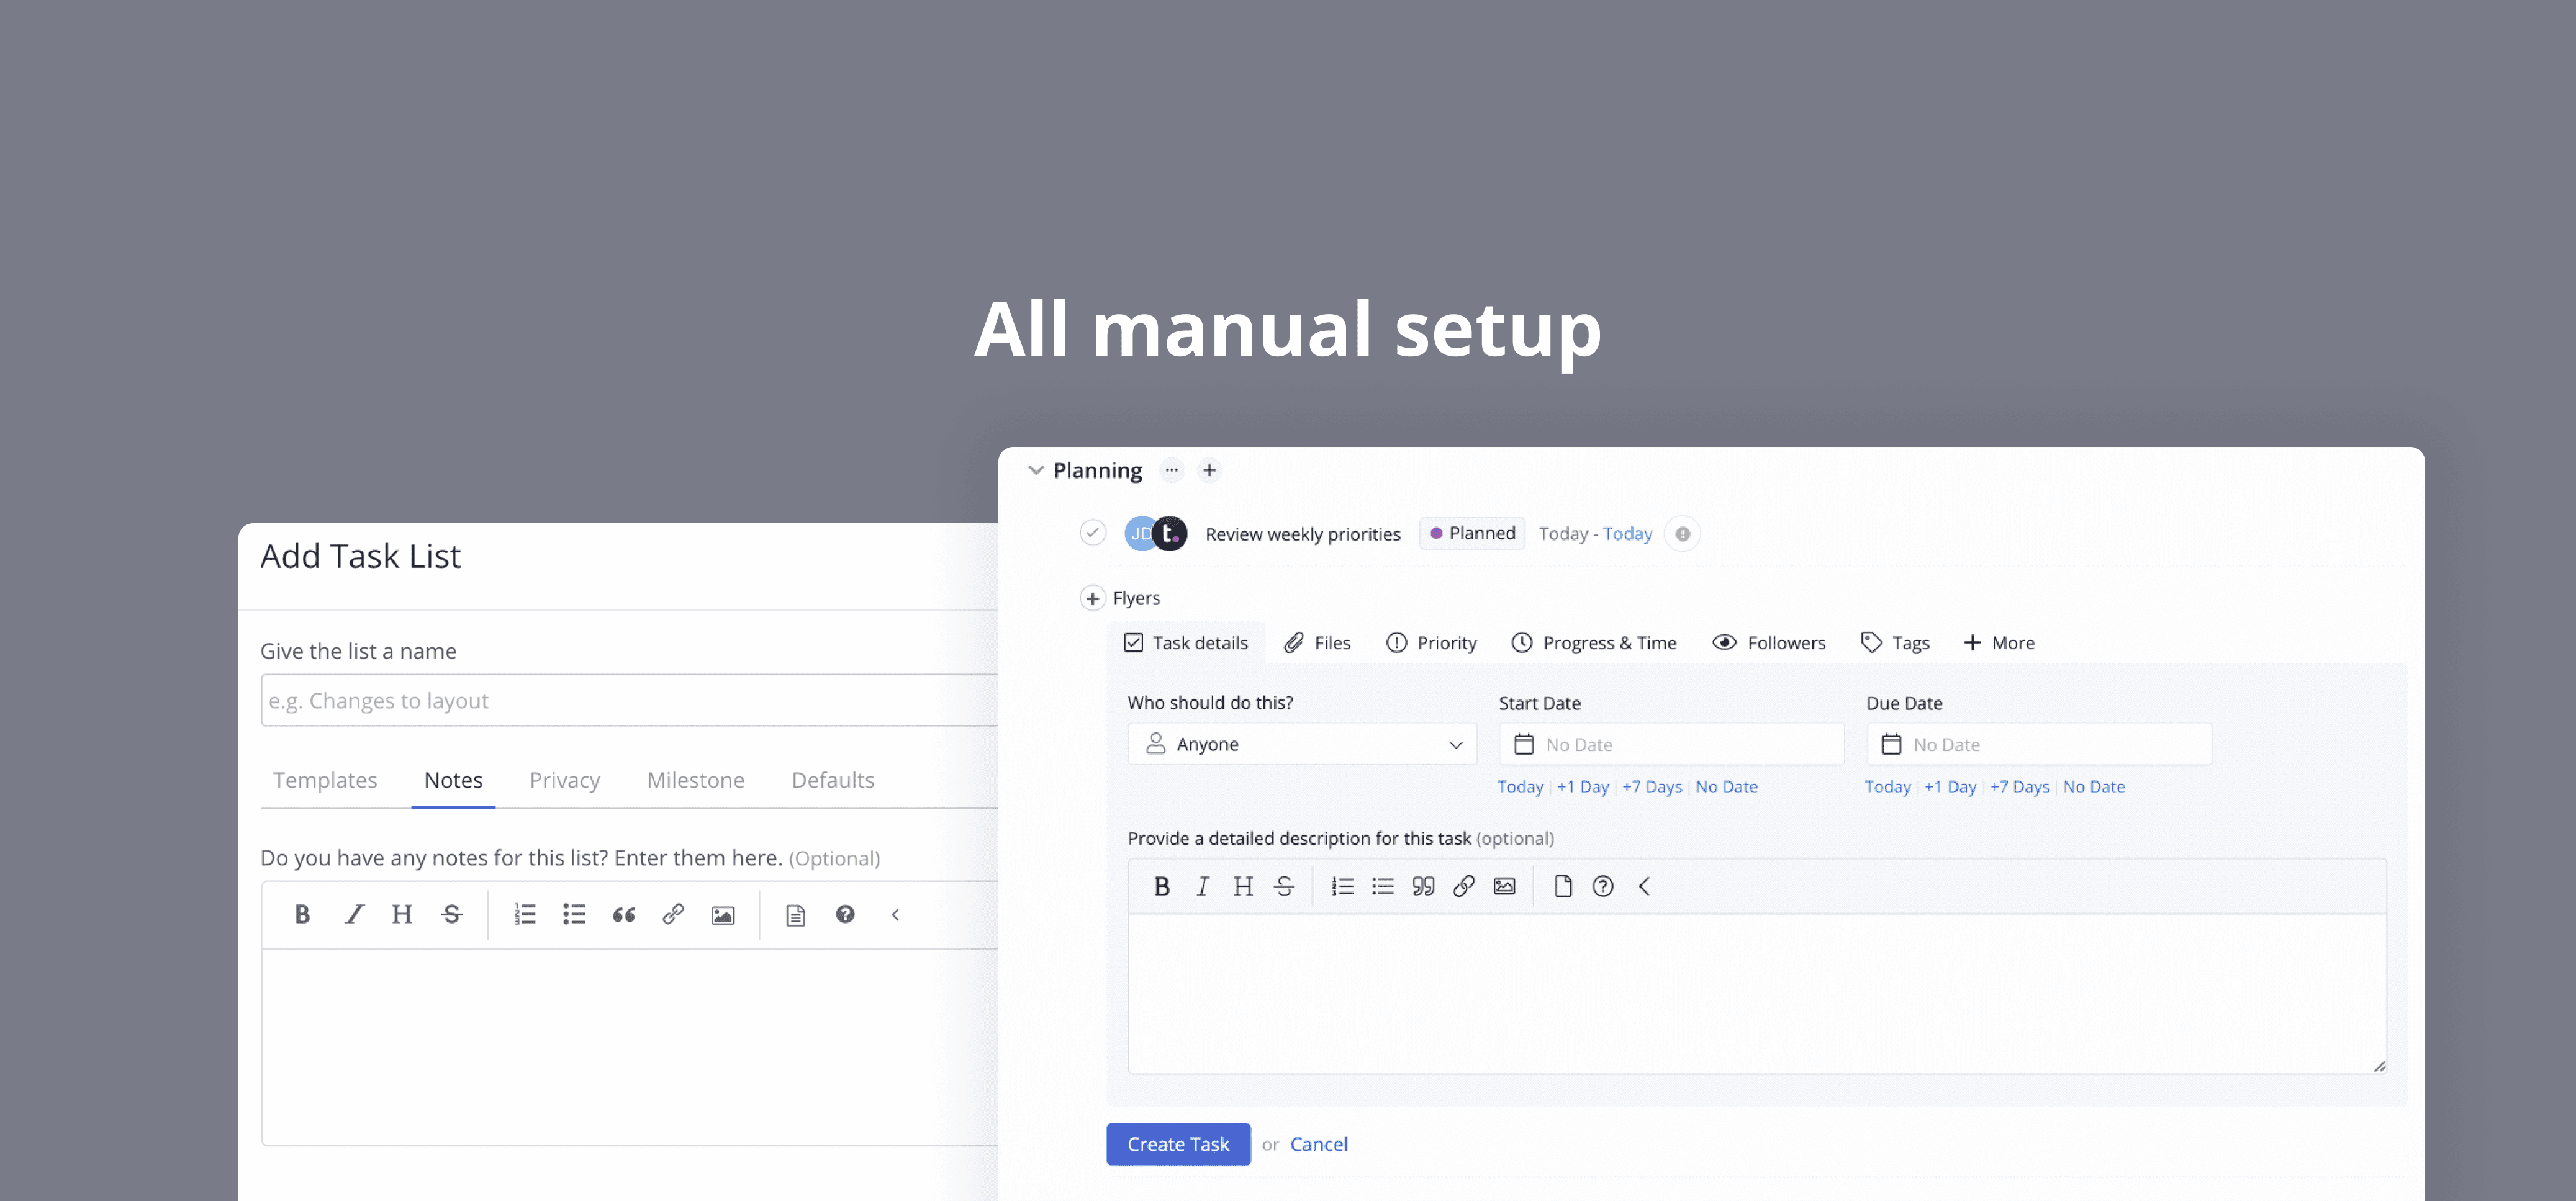Switch to the Privacy tab
Image resolution: width=2576 pixels, height=1201 pixels.
tap(564, 780)
